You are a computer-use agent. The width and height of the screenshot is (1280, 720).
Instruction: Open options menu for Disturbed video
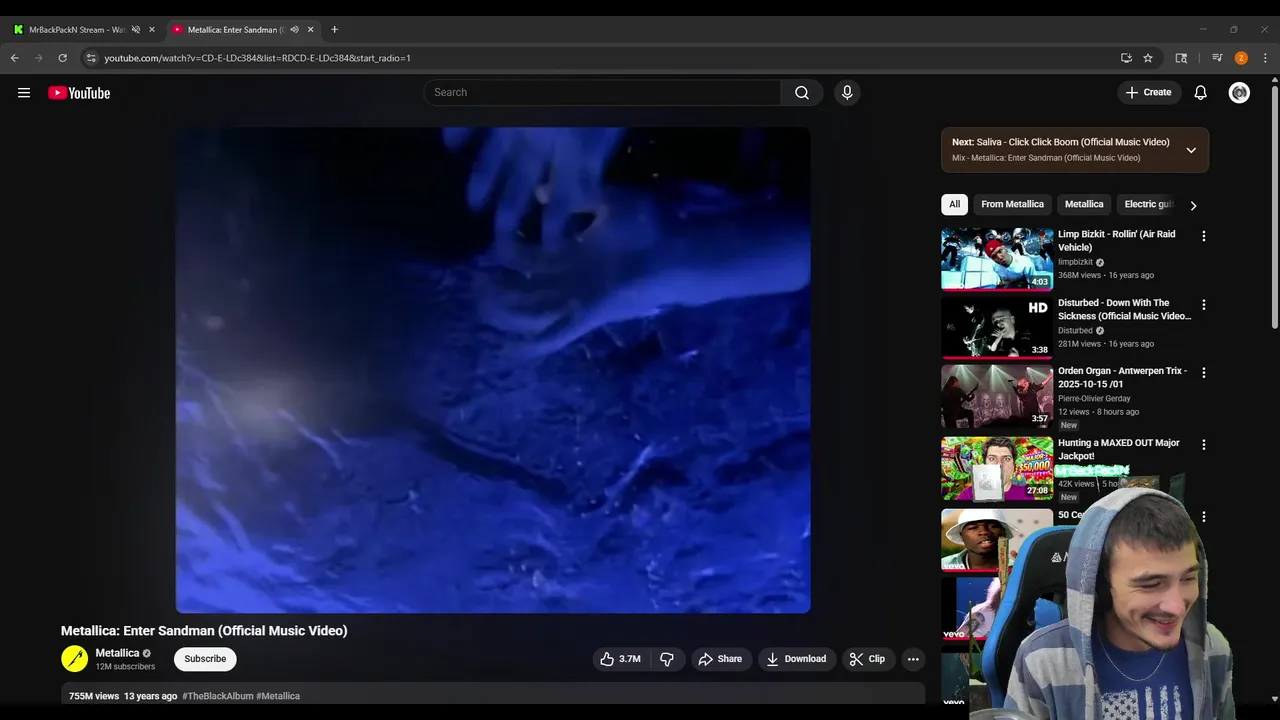point(1204,304)
